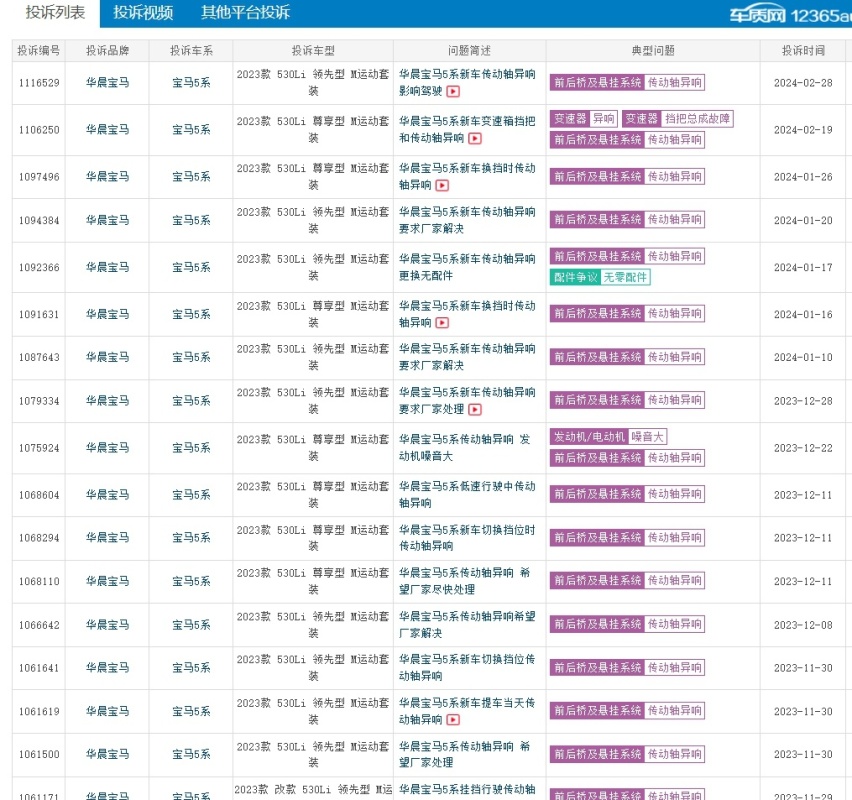Open the 其他平台投诉 tab
The height and width of the screenshot is (800, 852).
pos(245,12)
